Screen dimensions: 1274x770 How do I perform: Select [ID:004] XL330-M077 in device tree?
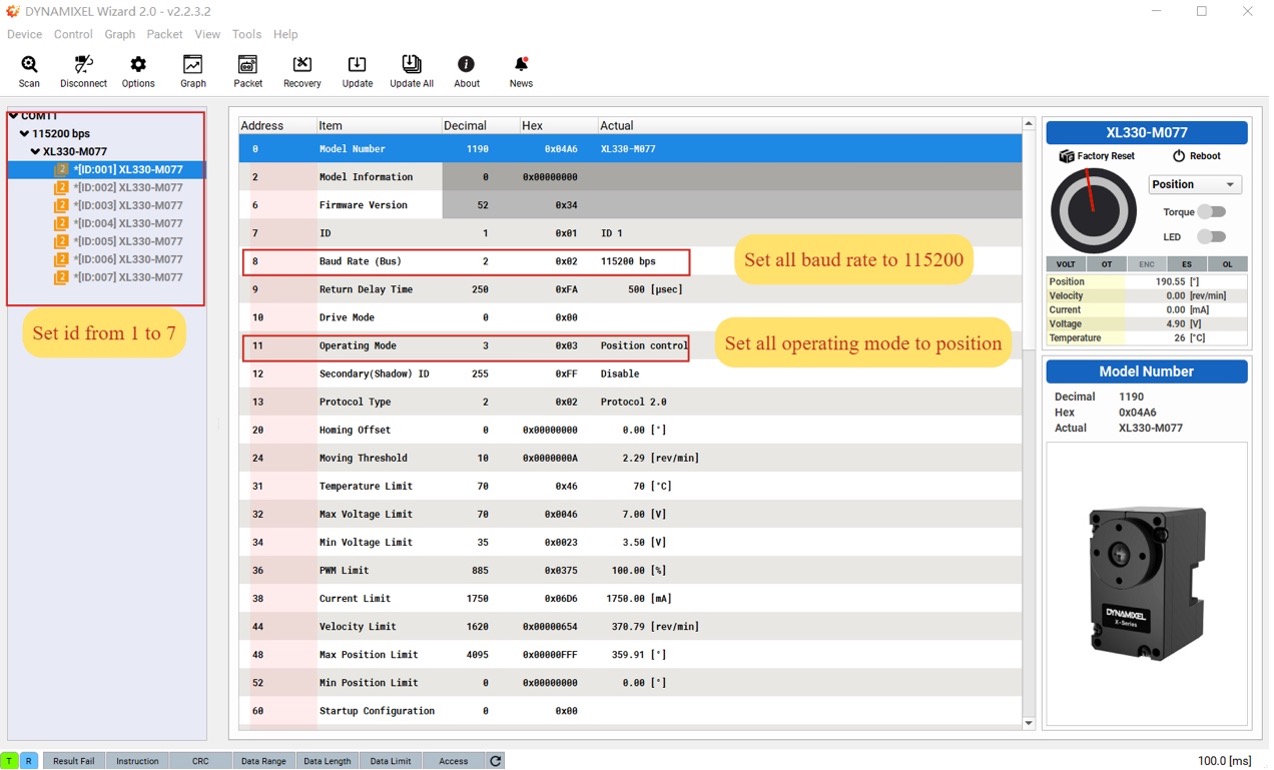128,224
